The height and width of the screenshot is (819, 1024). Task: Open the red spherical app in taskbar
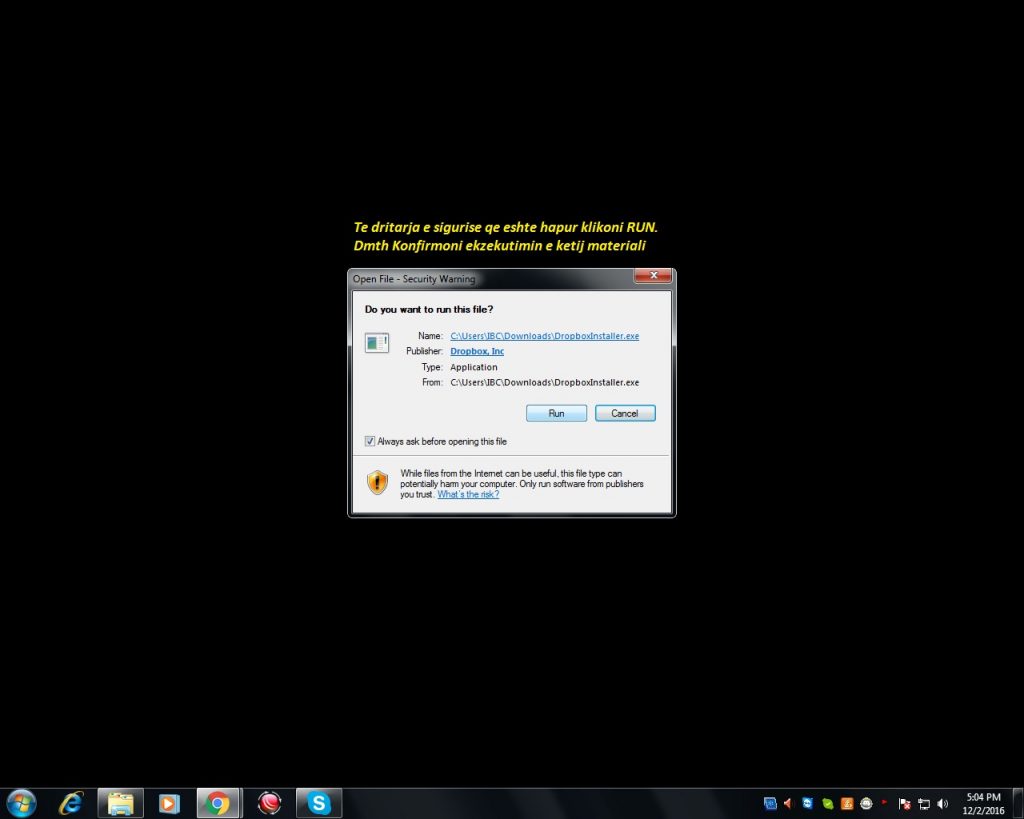pos(269,803)
